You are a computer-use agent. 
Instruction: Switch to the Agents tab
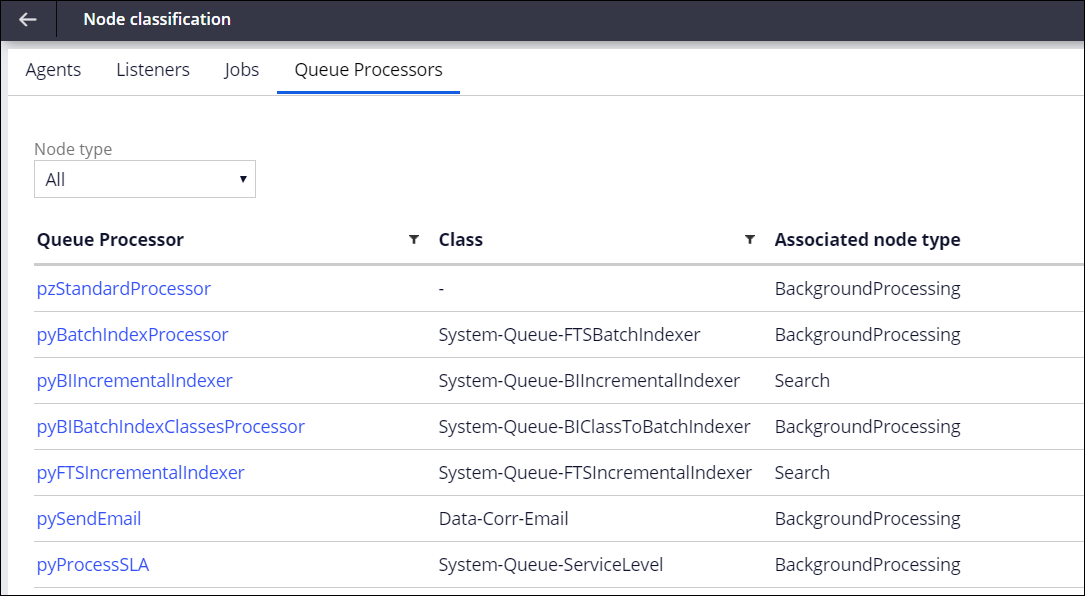click(53, 70)
